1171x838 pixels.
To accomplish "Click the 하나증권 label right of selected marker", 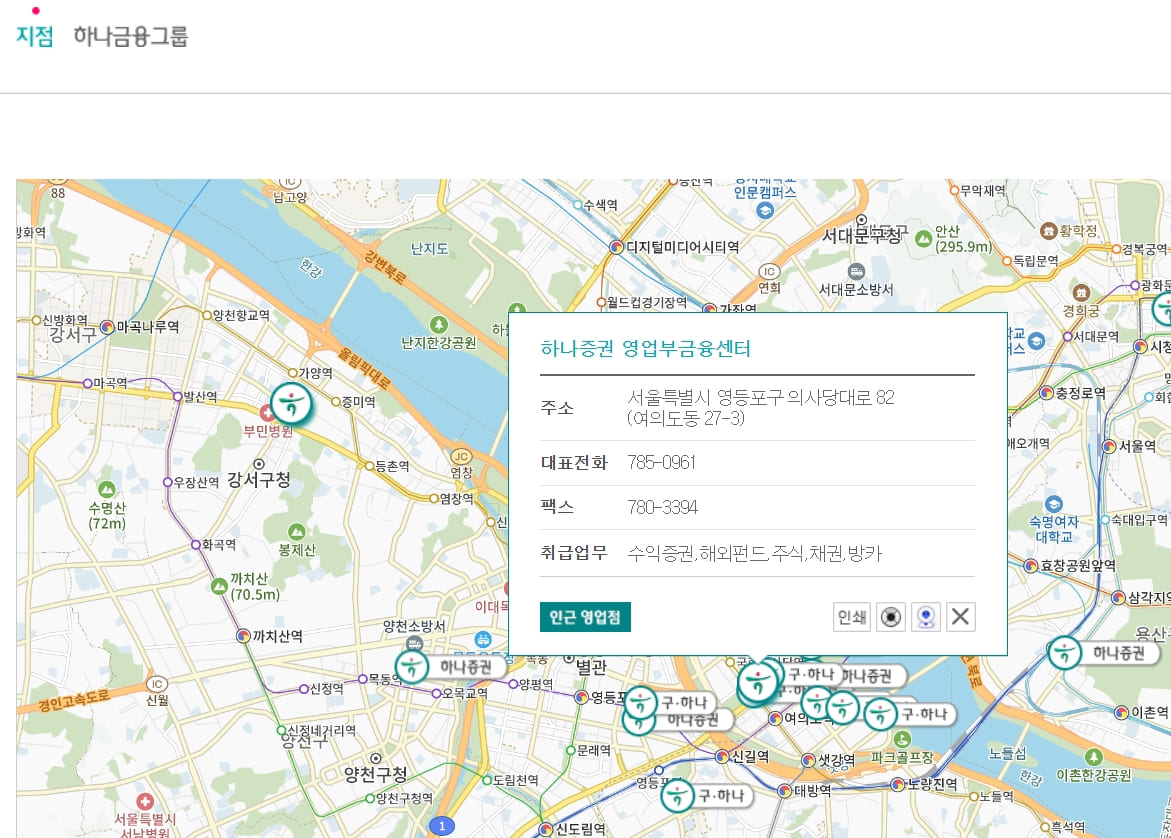I will (x=868, y=676).
